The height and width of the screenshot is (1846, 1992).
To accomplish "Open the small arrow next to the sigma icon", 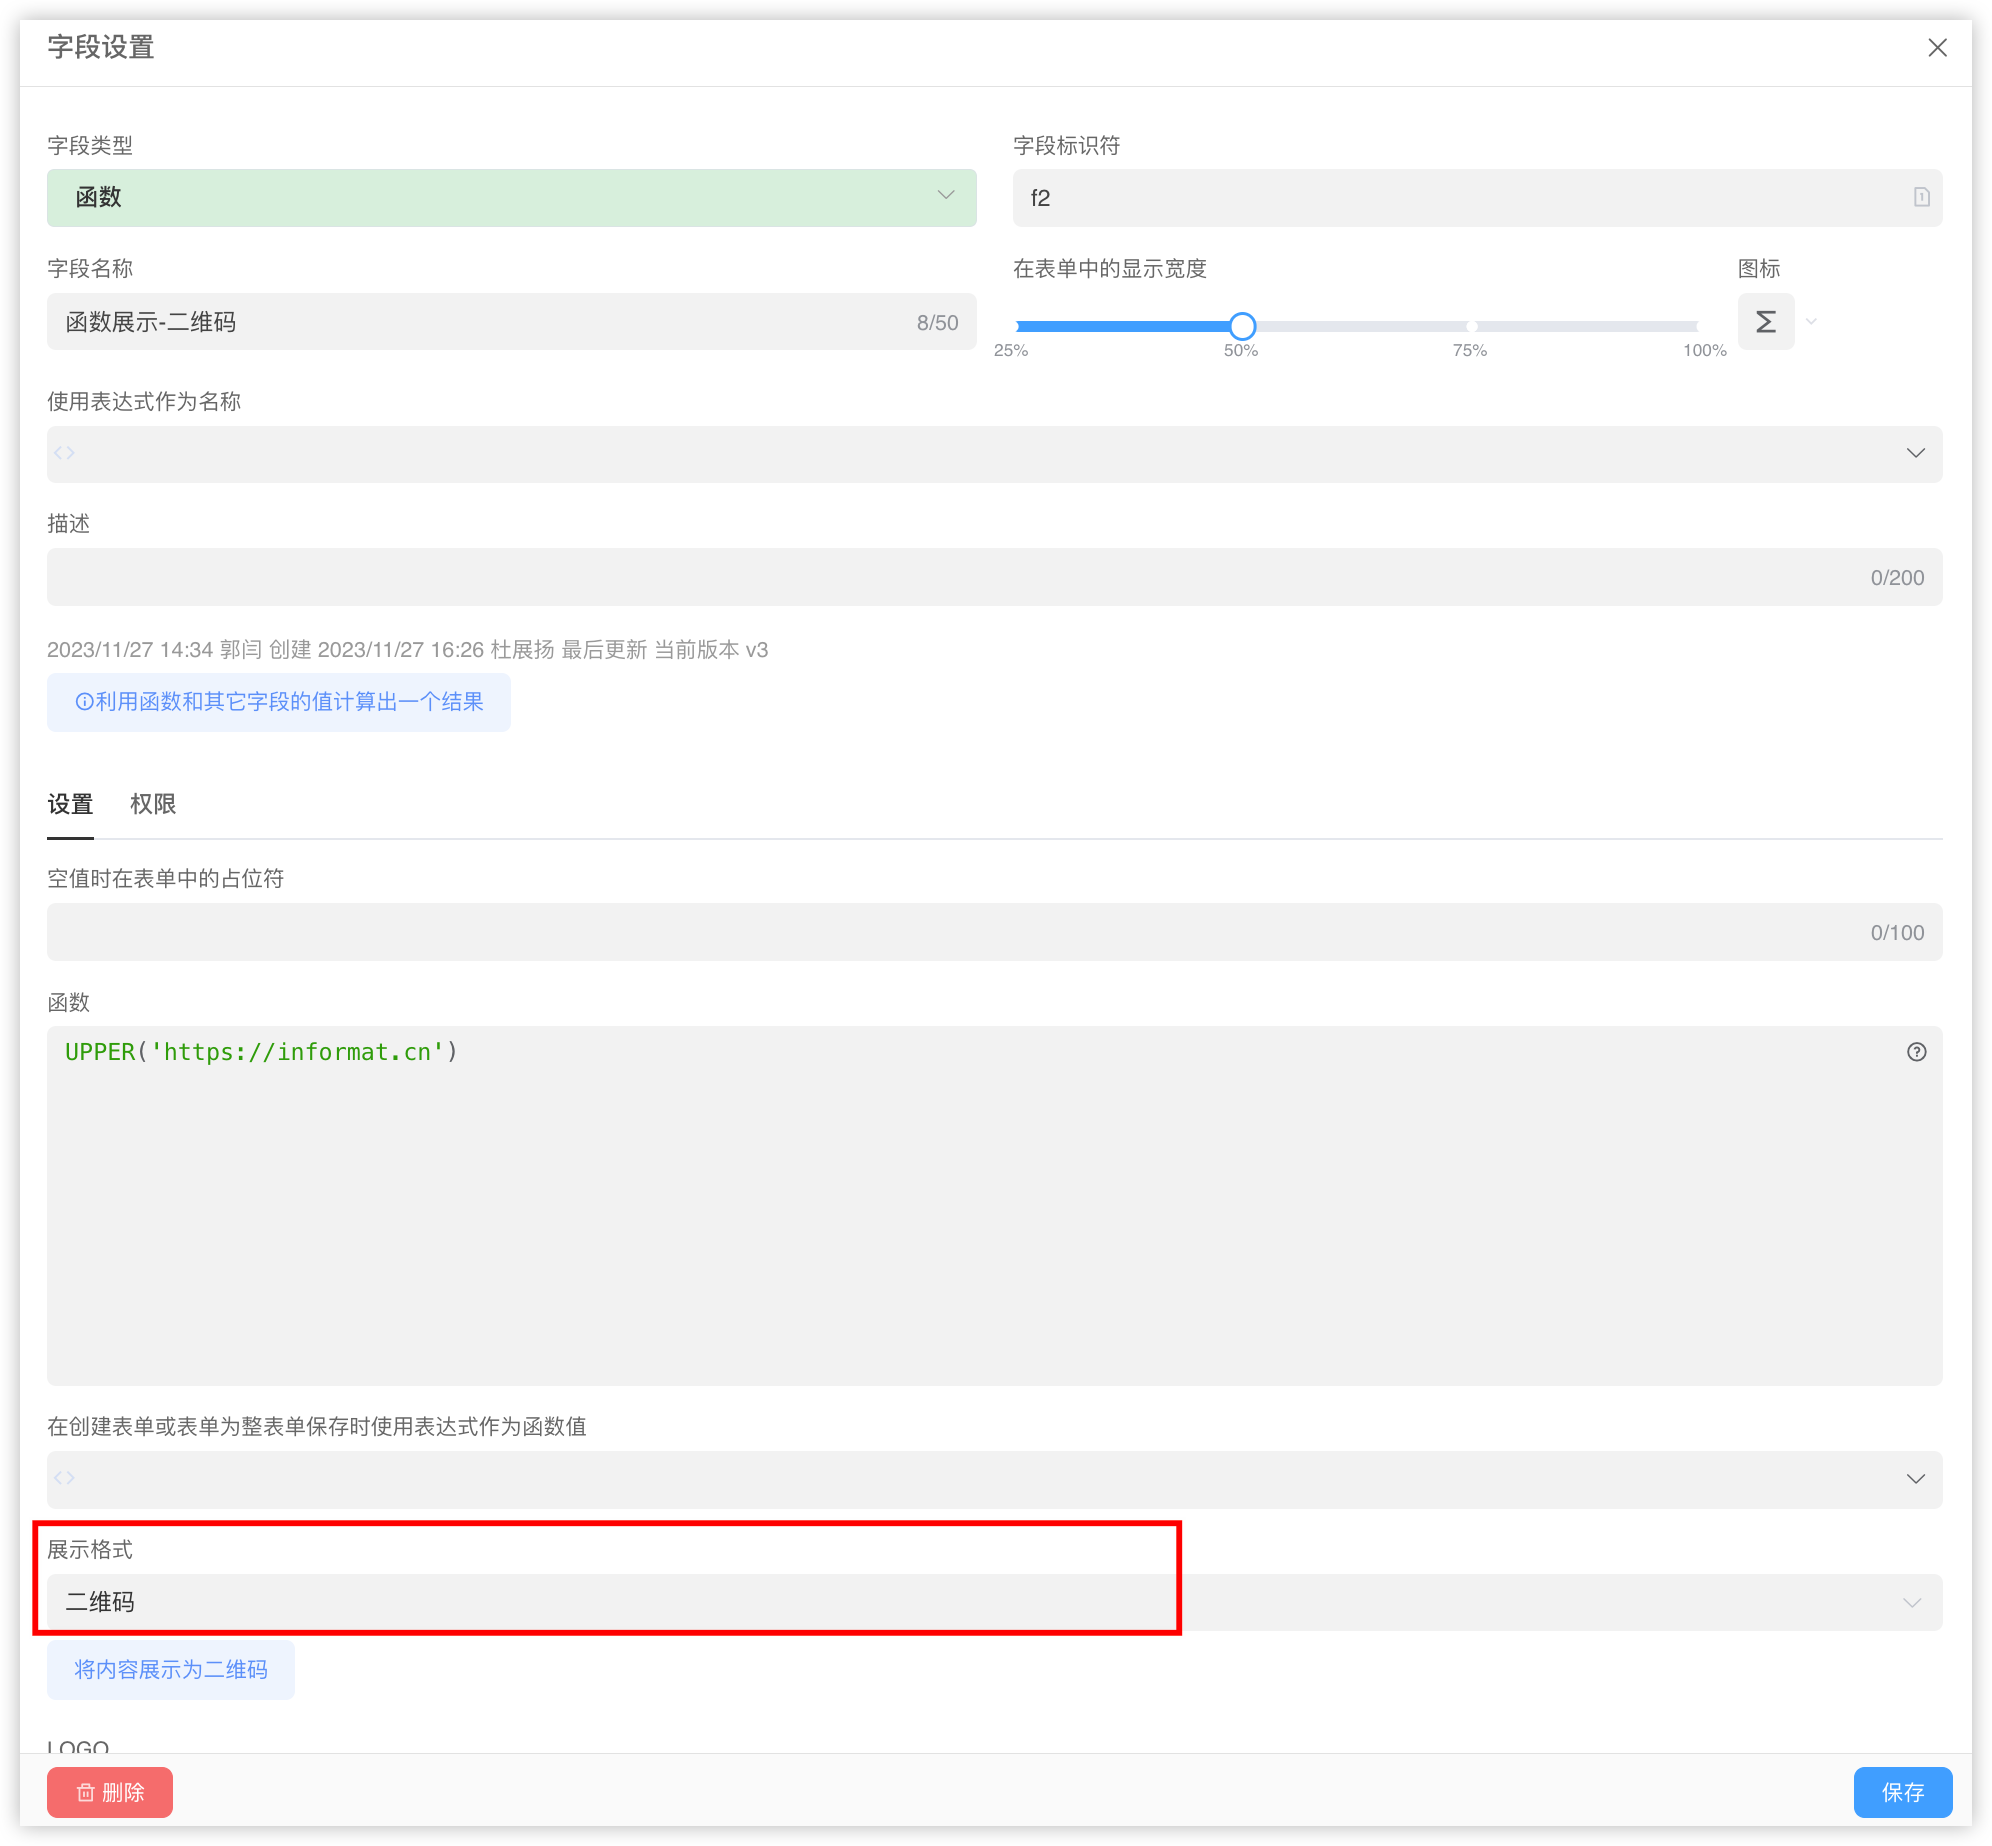I will coord(1811,322).
